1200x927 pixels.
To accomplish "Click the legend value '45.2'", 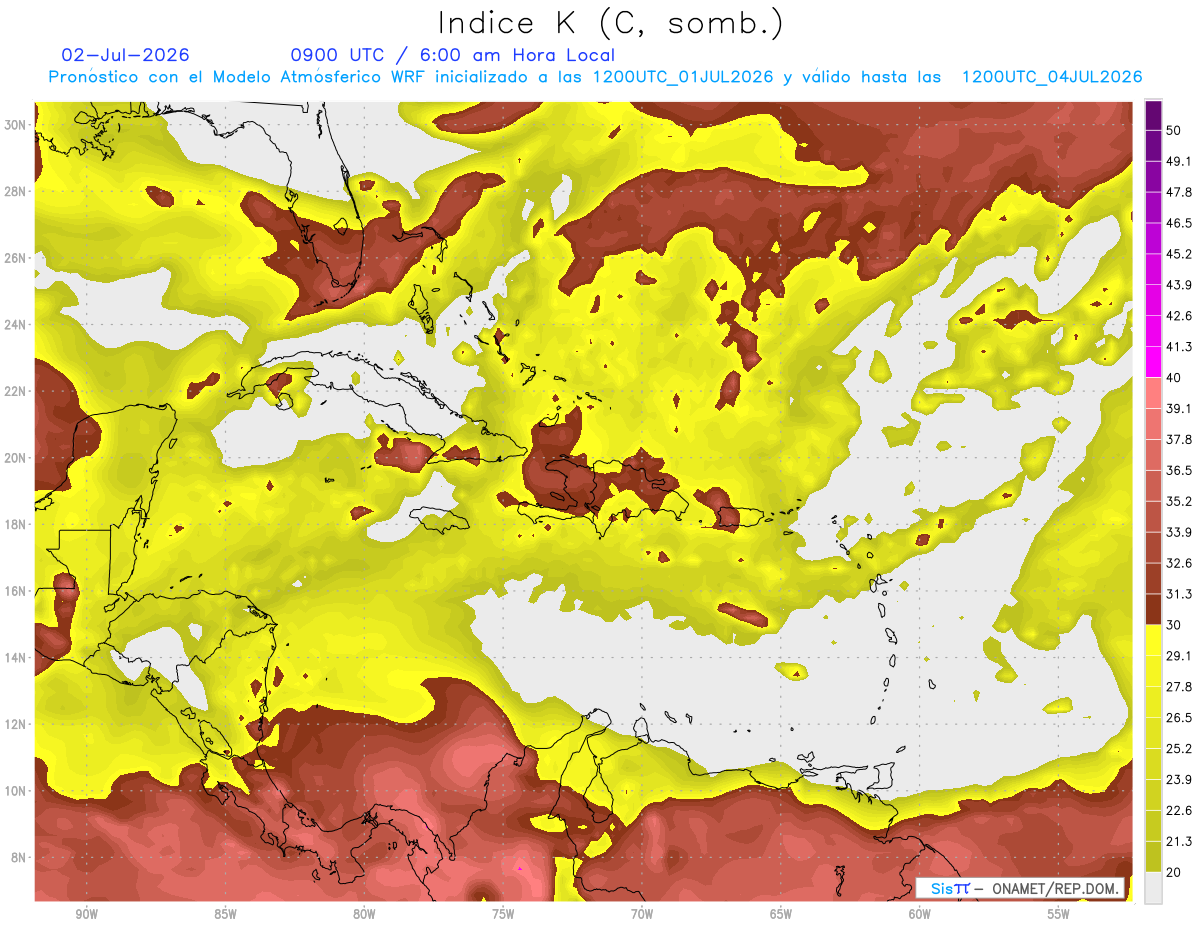I will 1179,254.
